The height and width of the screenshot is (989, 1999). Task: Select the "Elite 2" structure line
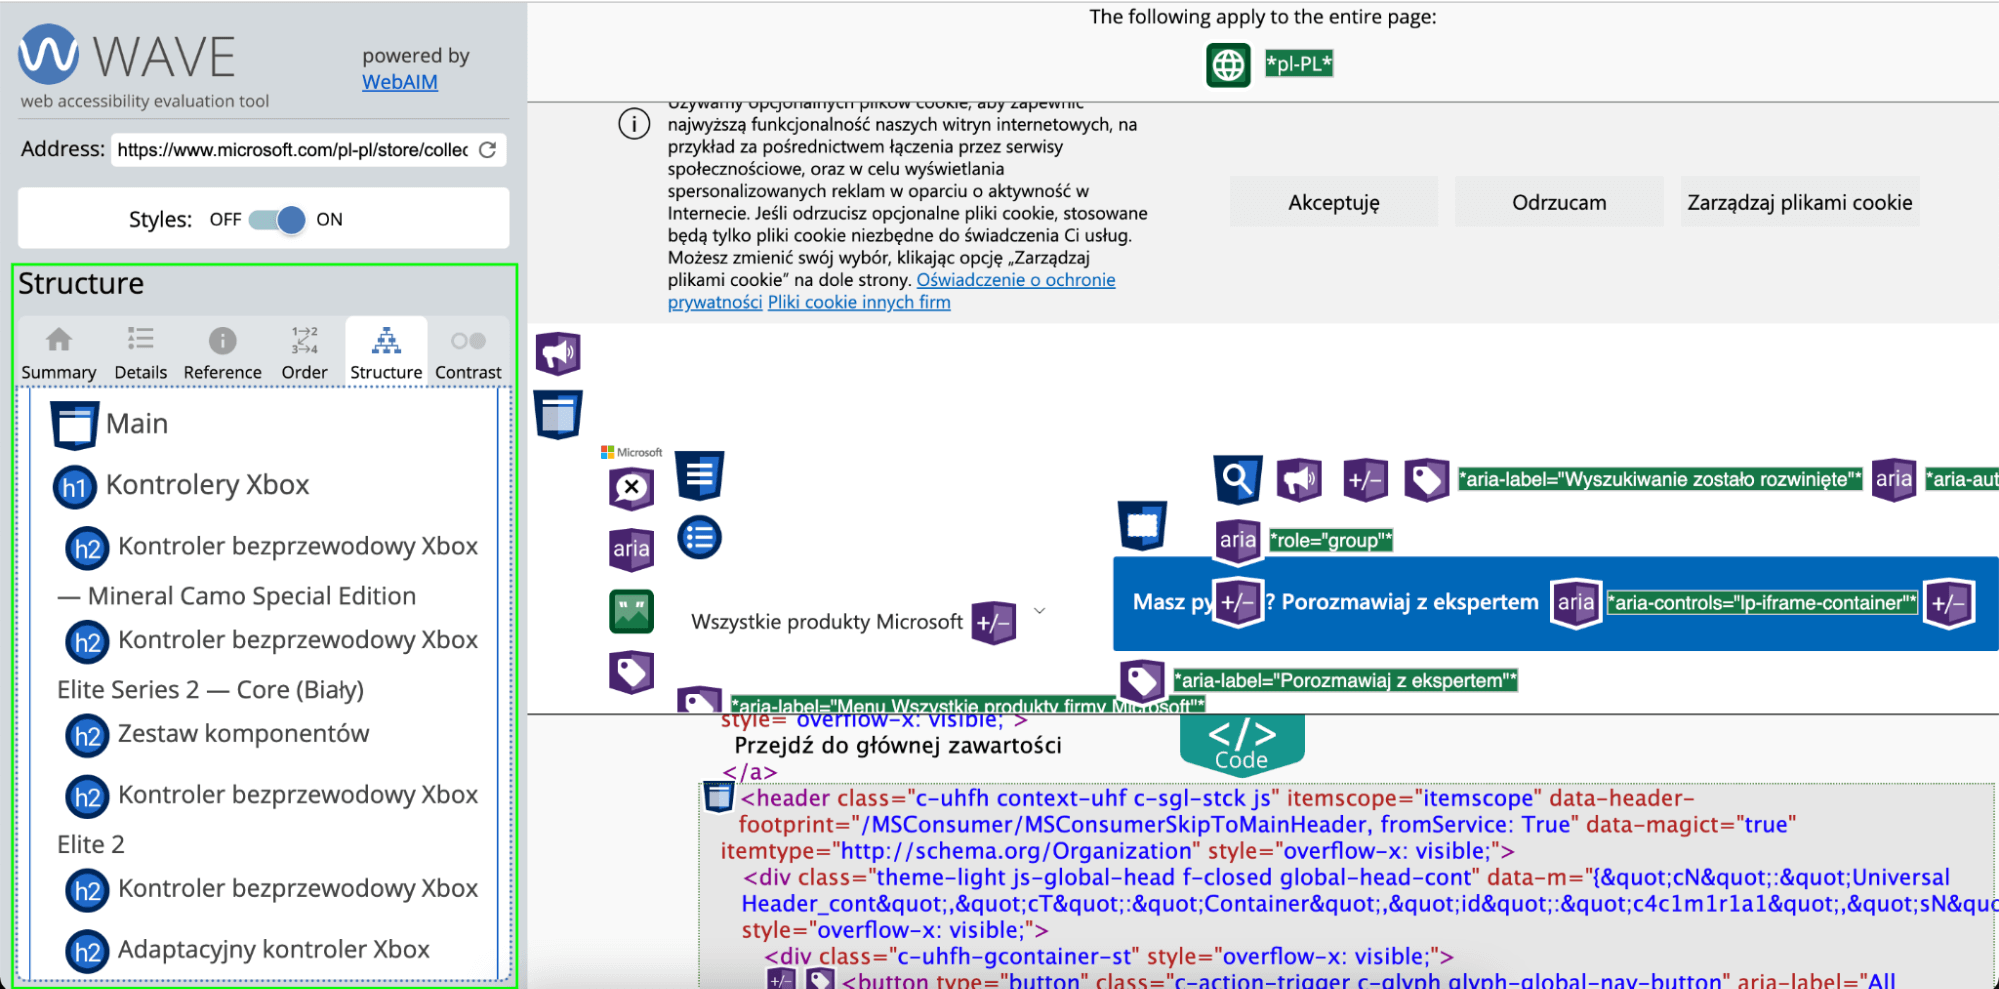click(91, 845)
